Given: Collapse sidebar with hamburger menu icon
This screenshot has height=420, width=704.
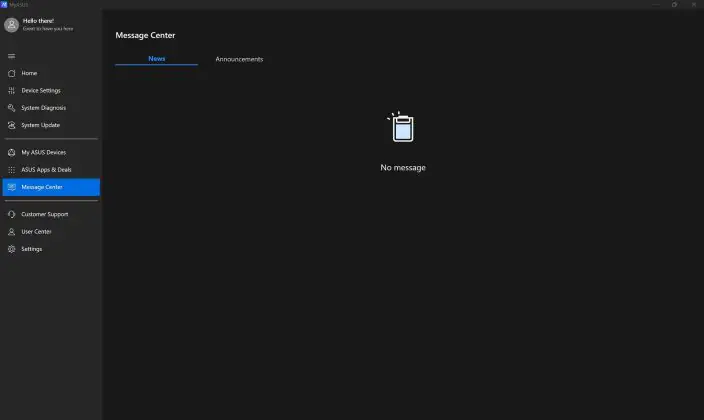Looking at the screenshot, I should click(x=12, y=56).
